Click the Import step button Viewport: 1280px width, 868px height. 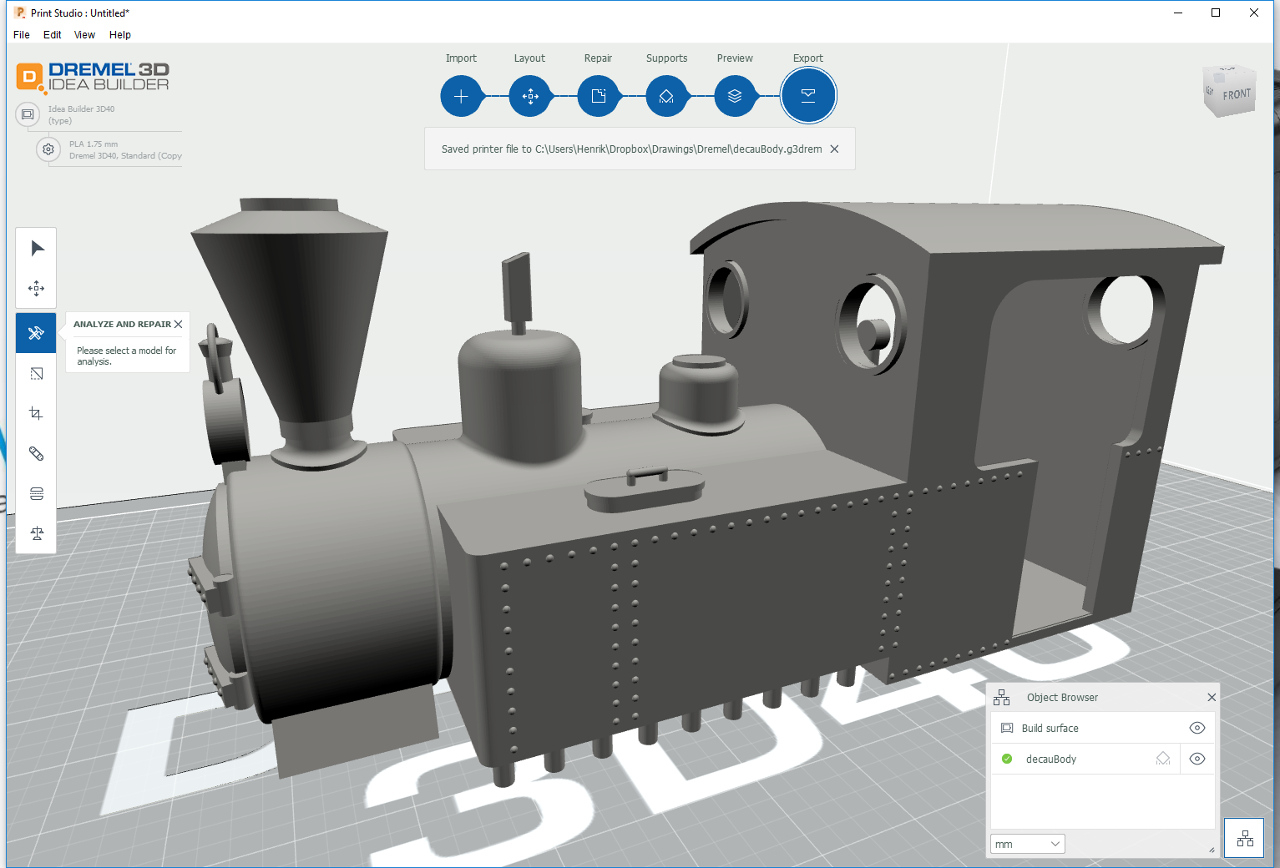coord(461,96)
